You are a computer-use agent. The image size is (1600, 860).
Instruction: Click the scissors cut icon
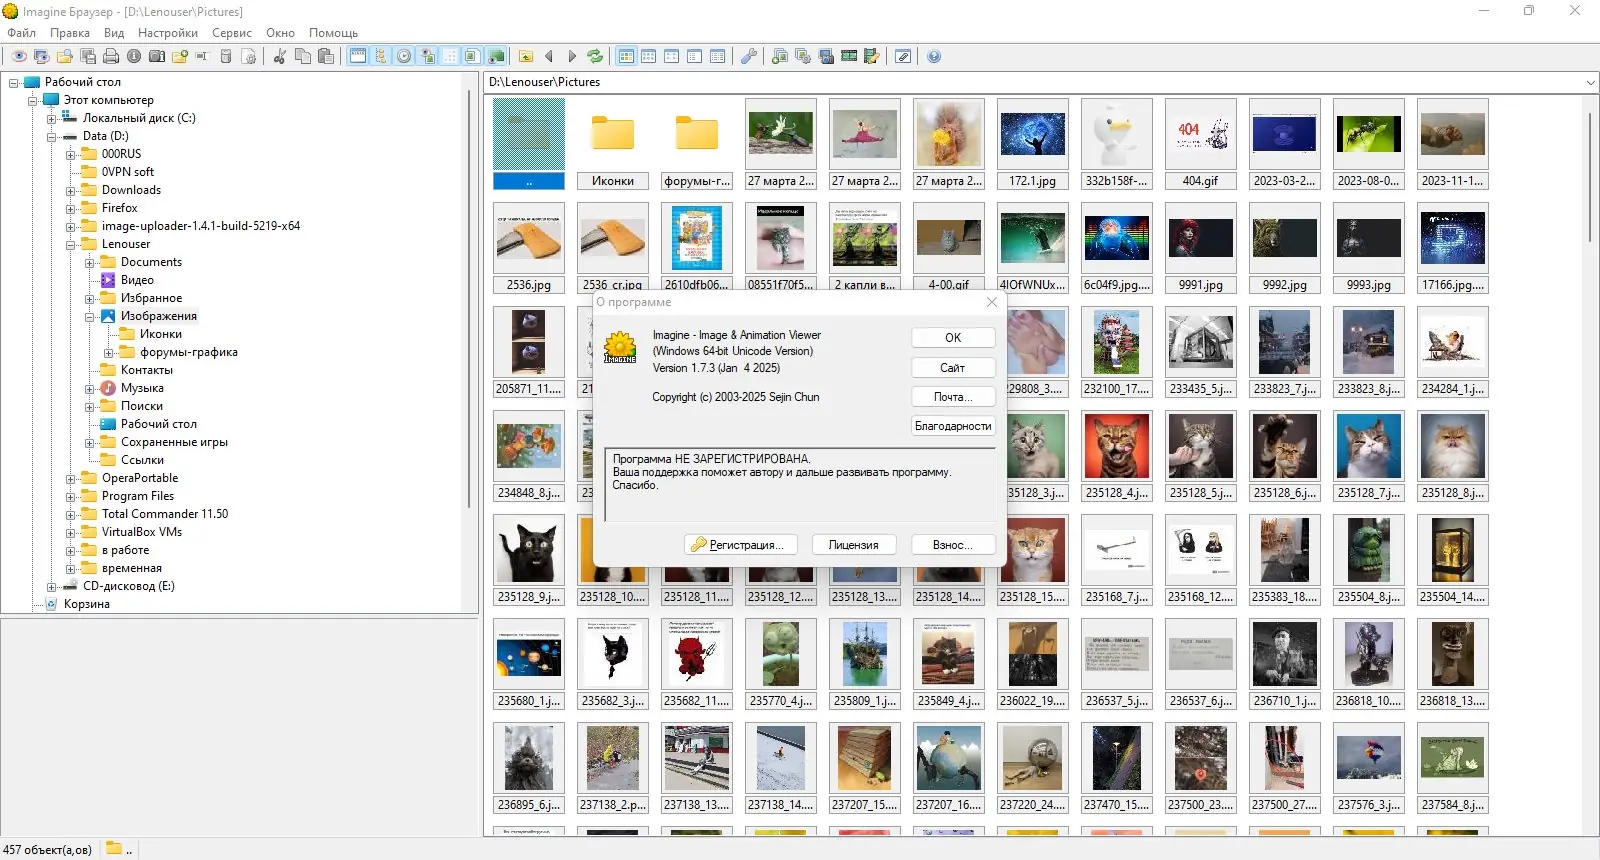pyautogui.click(x=279, y=56)
